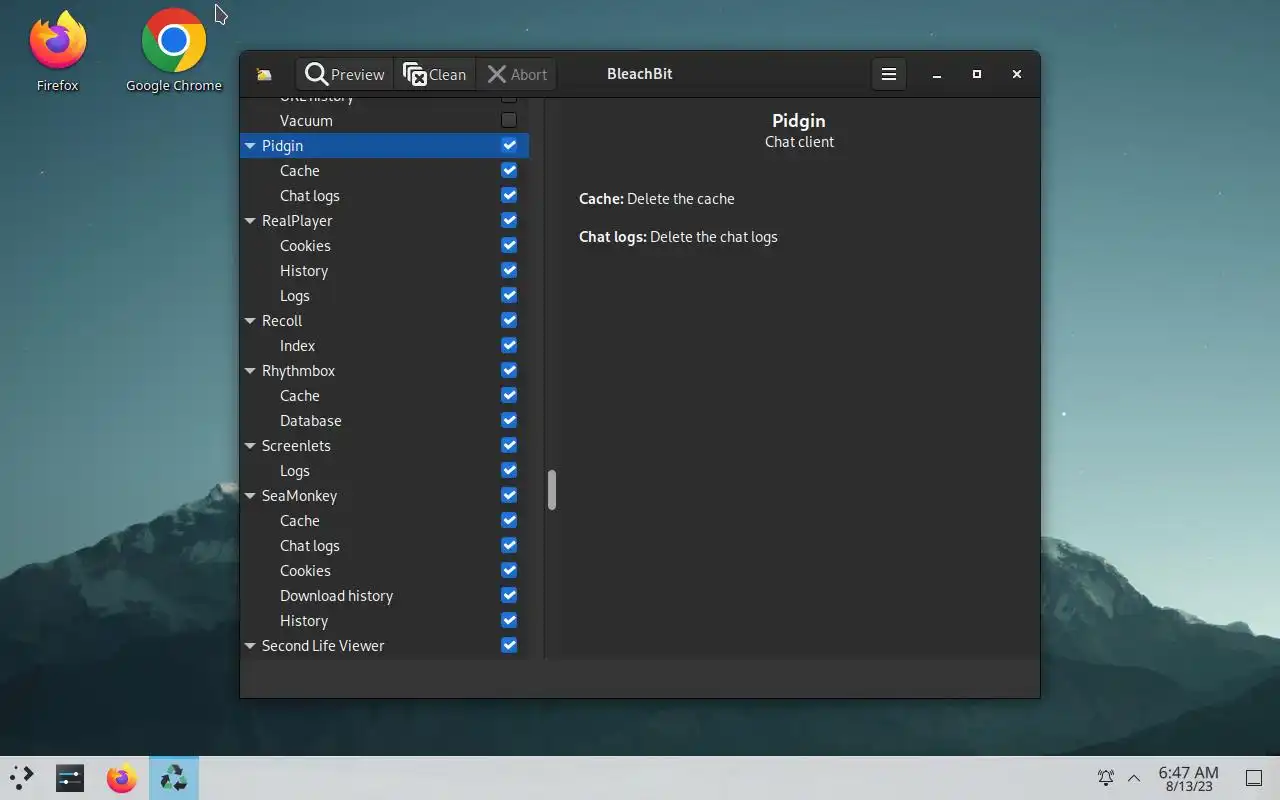Click the 'Cache: Delete the cache' description
The image size is (1280, 800).
(x=657, y=199)
